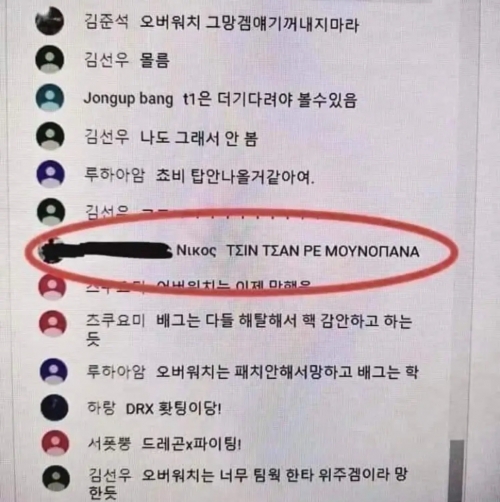Open 즈쿠요미's red avatar by 배그는 message

[53, 323]
